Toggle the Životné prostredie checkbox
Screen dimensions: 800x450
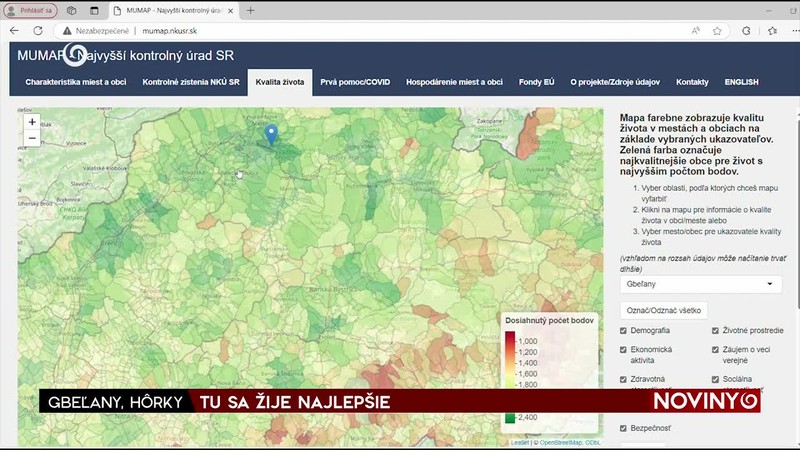point(715,331)
